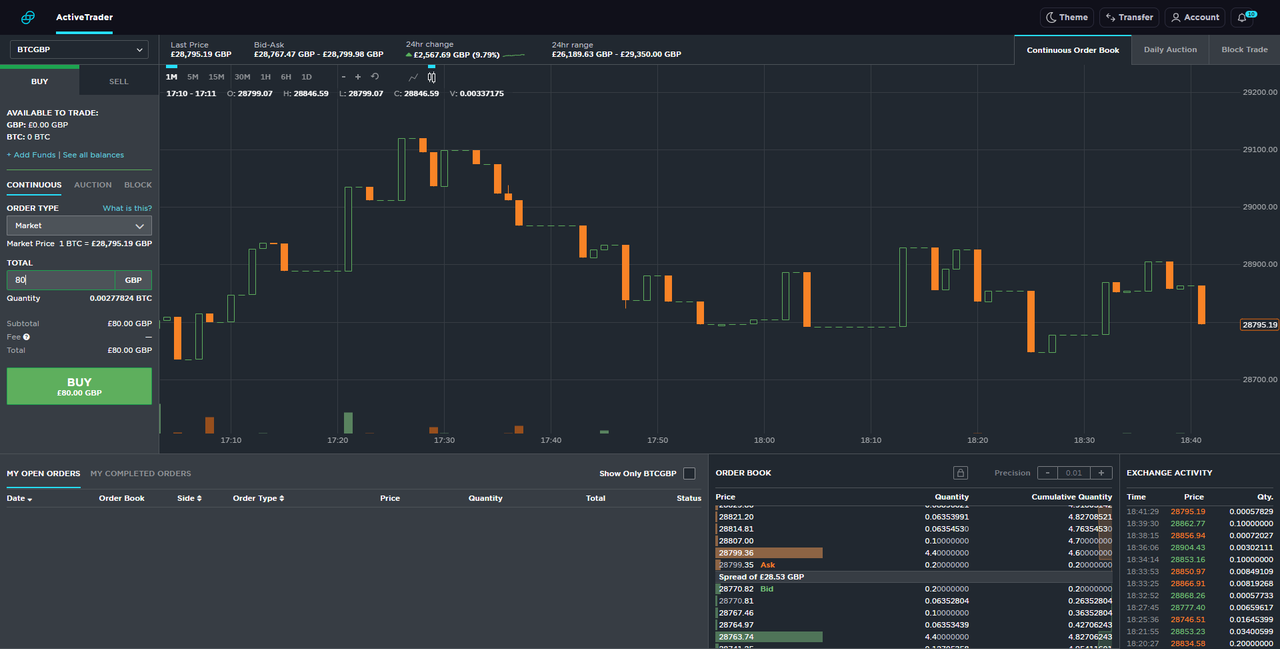Switch to line chart view
This screenshot has width=1280, height=649.
click(x=413, y=77)
